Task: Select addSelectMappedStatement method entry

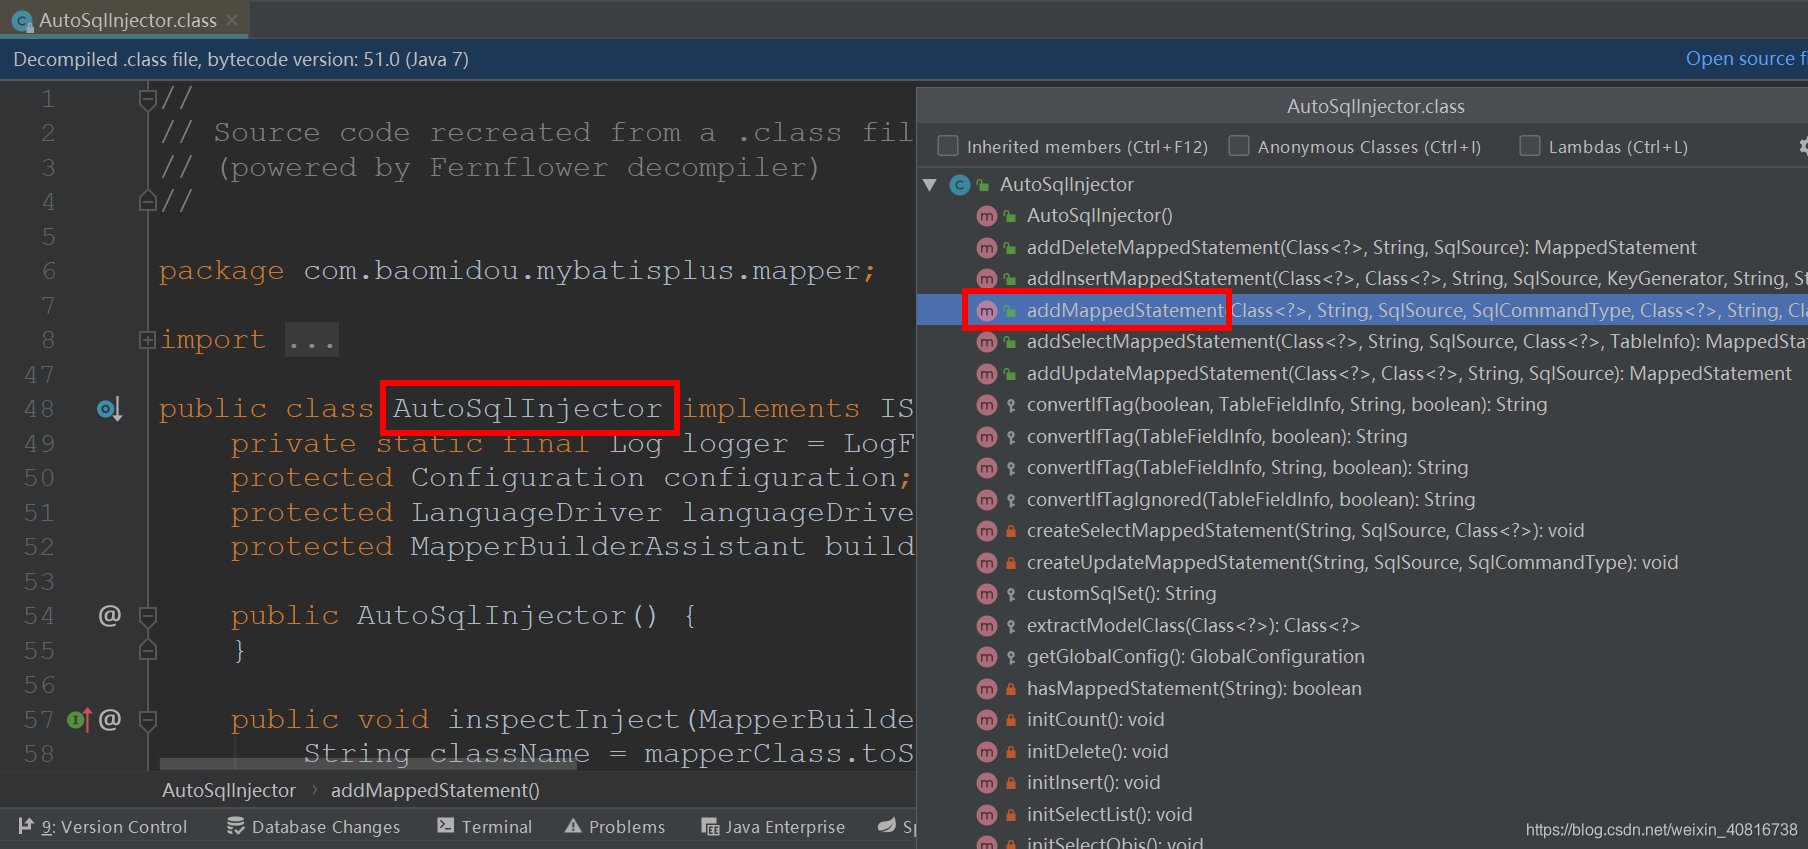Action: point(1416,341)
